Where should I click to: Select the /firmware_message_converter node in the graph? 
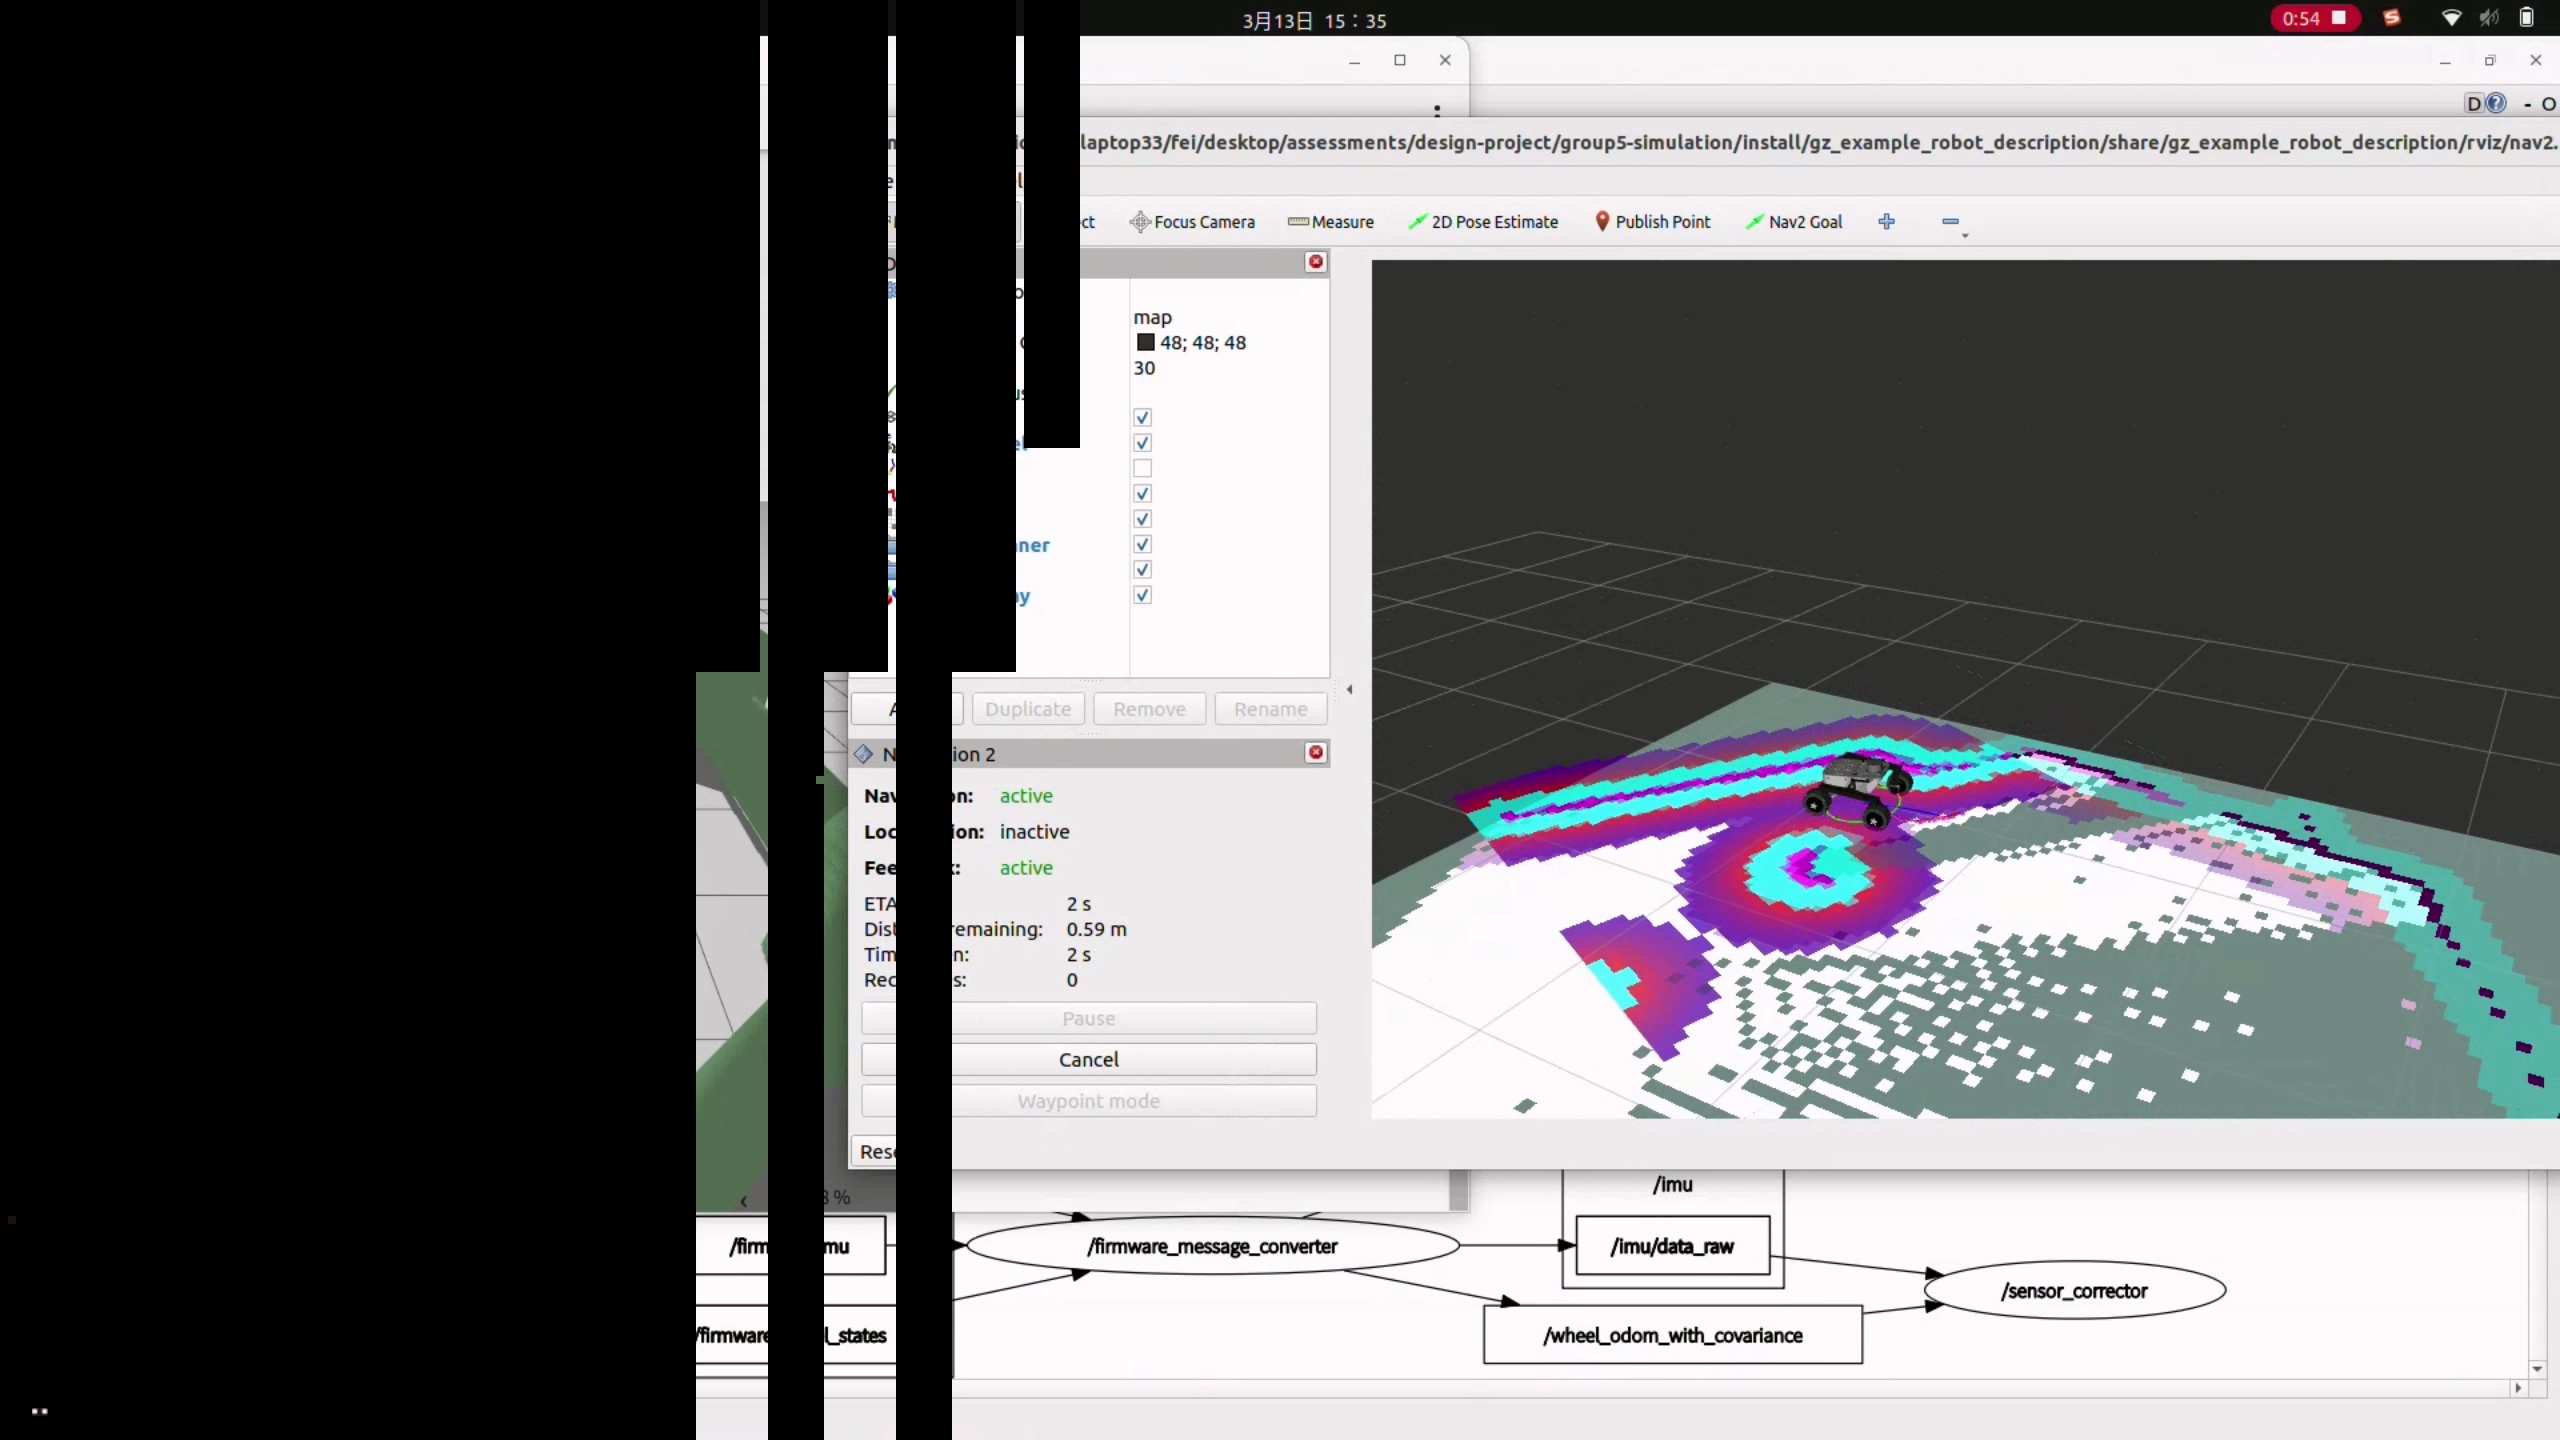coord(1212,1246)
